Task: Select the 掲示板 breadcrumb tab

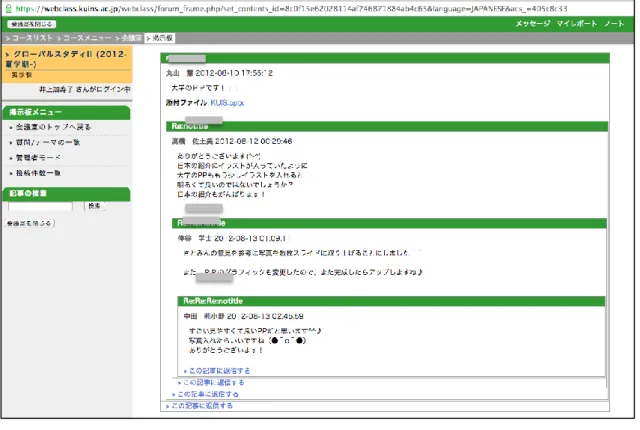Action: (x=162, y=38)
